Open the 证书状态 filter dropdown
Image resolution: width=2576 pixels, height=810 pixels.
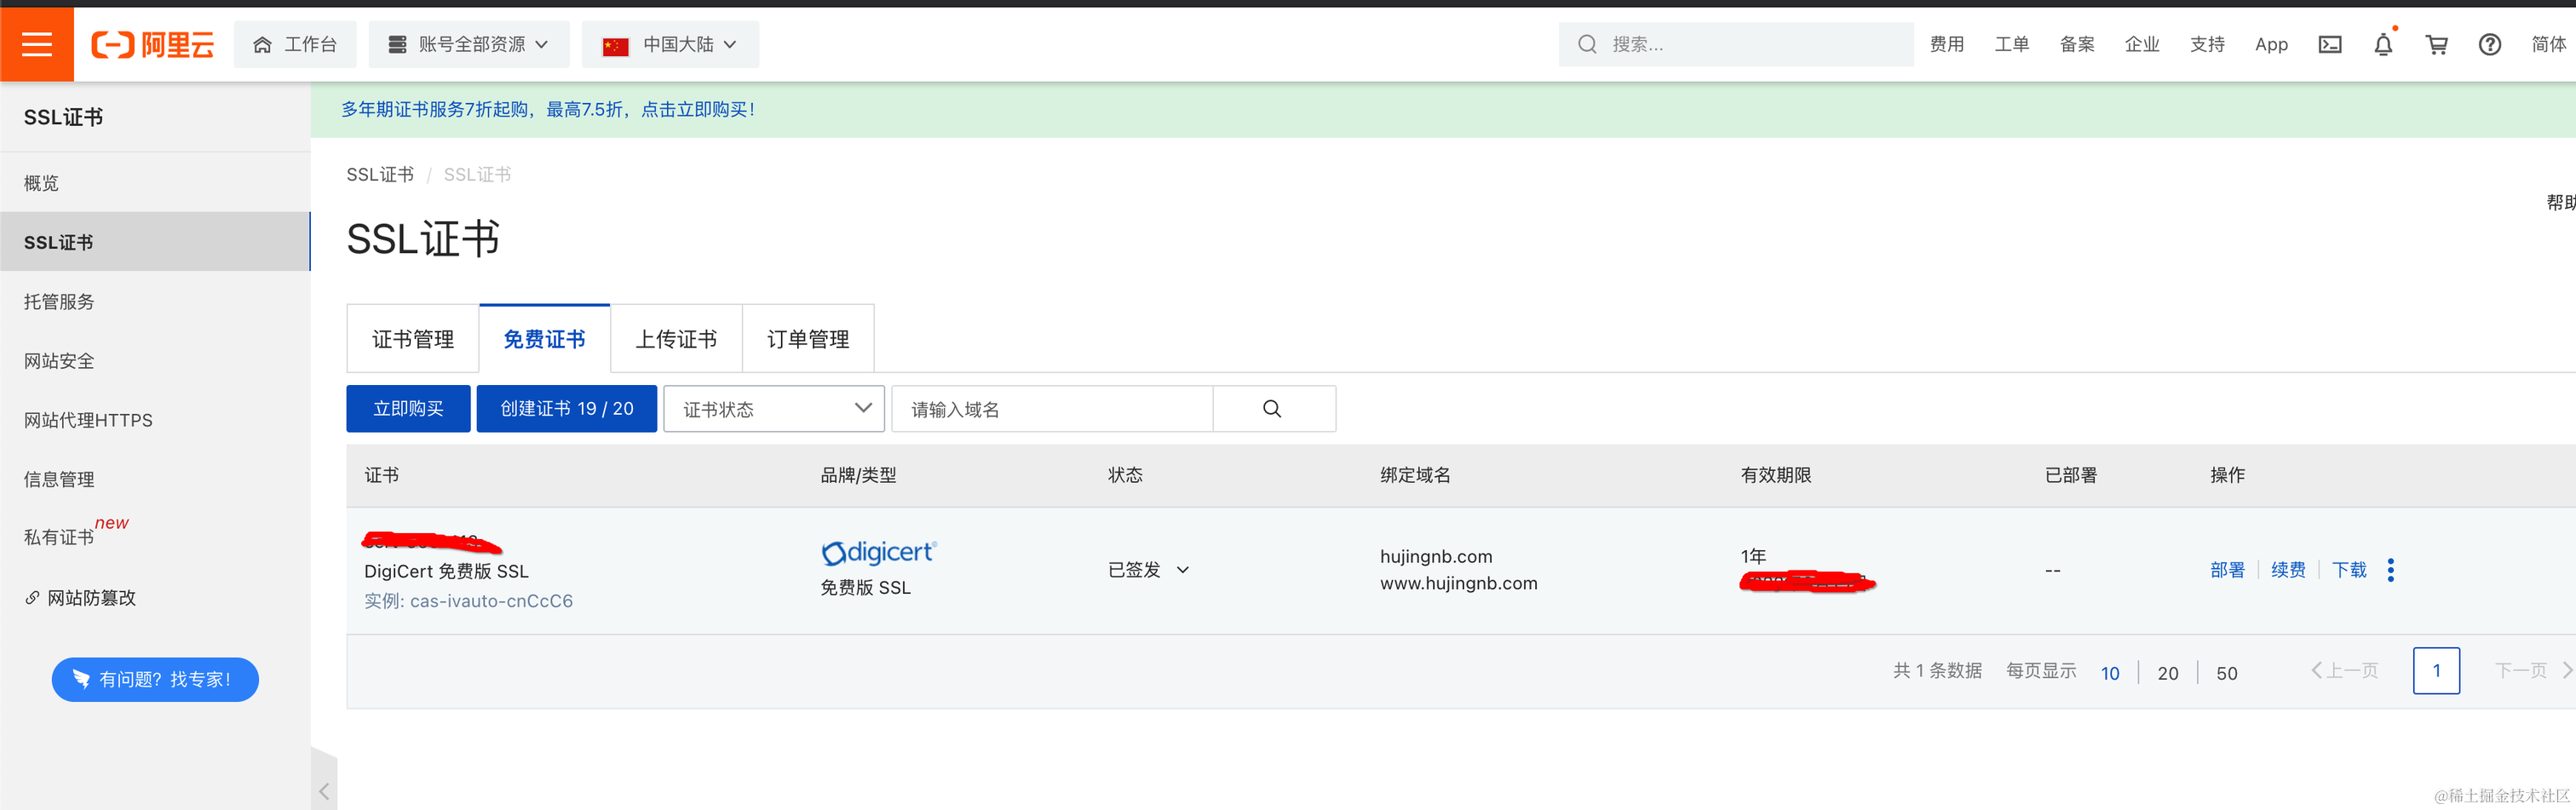pyautogui.click(x=774, y=409)
